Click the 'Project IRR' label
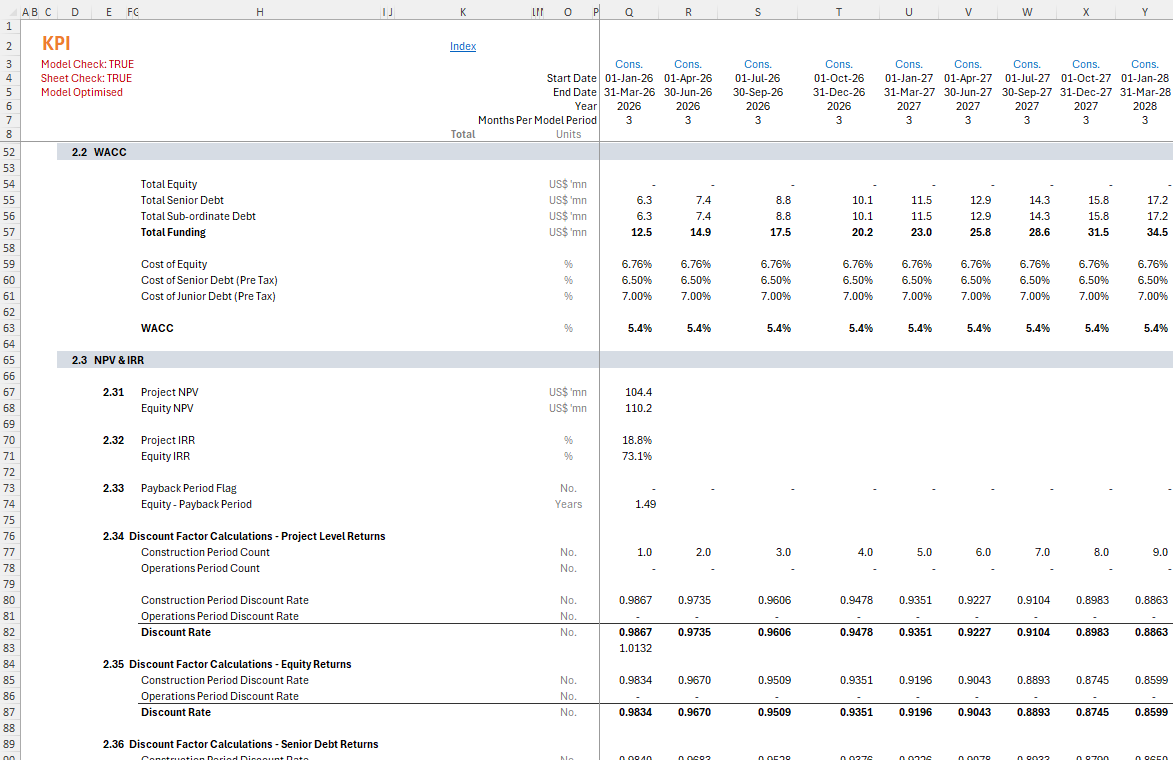This screenshot has width=1173, height=760. tap(168, 441)
